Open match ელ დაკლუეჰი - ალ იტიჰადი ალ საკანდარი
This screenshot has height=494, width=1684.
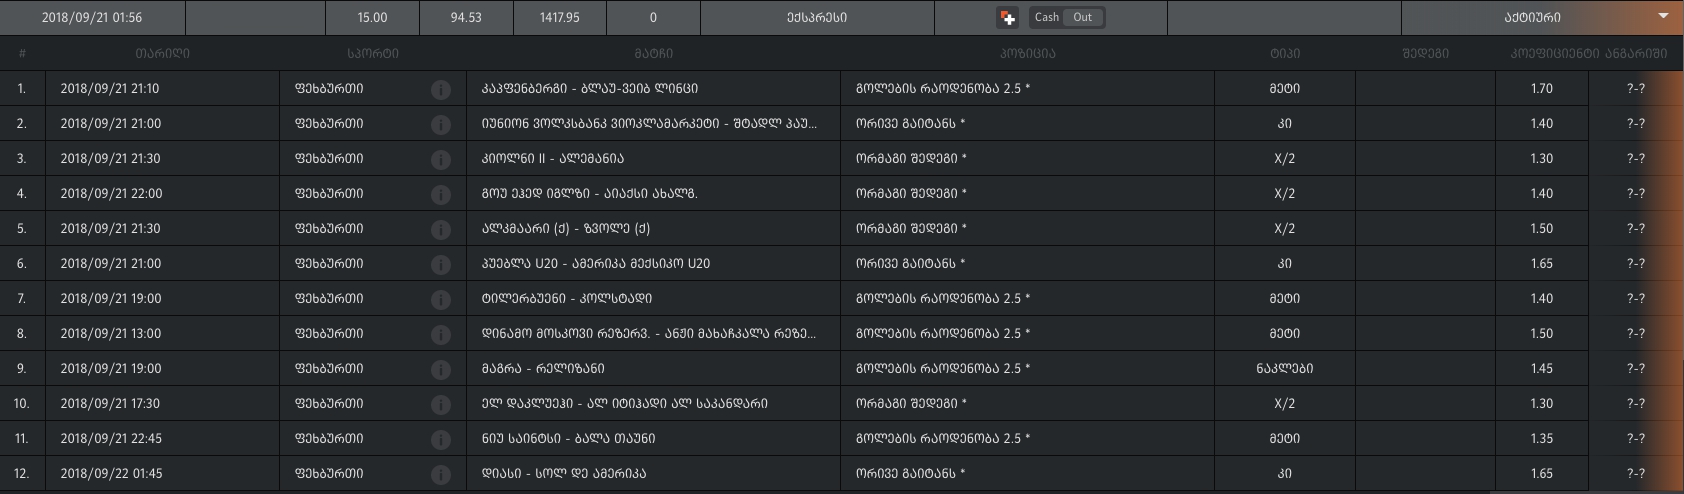(x=624, y=404)
